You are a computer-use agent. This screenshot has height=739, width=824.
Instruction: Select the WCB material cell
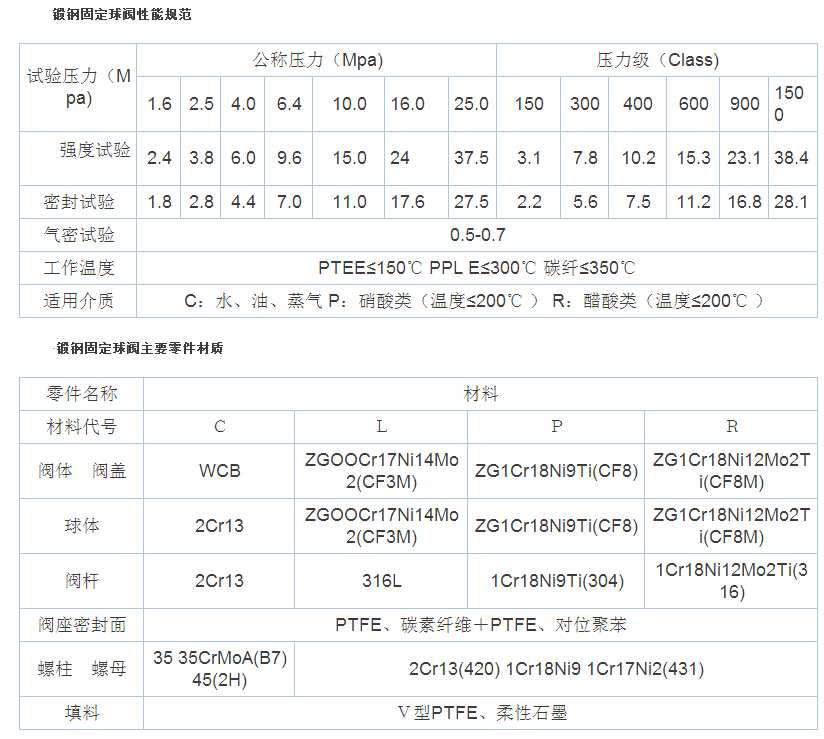point(219,471)
